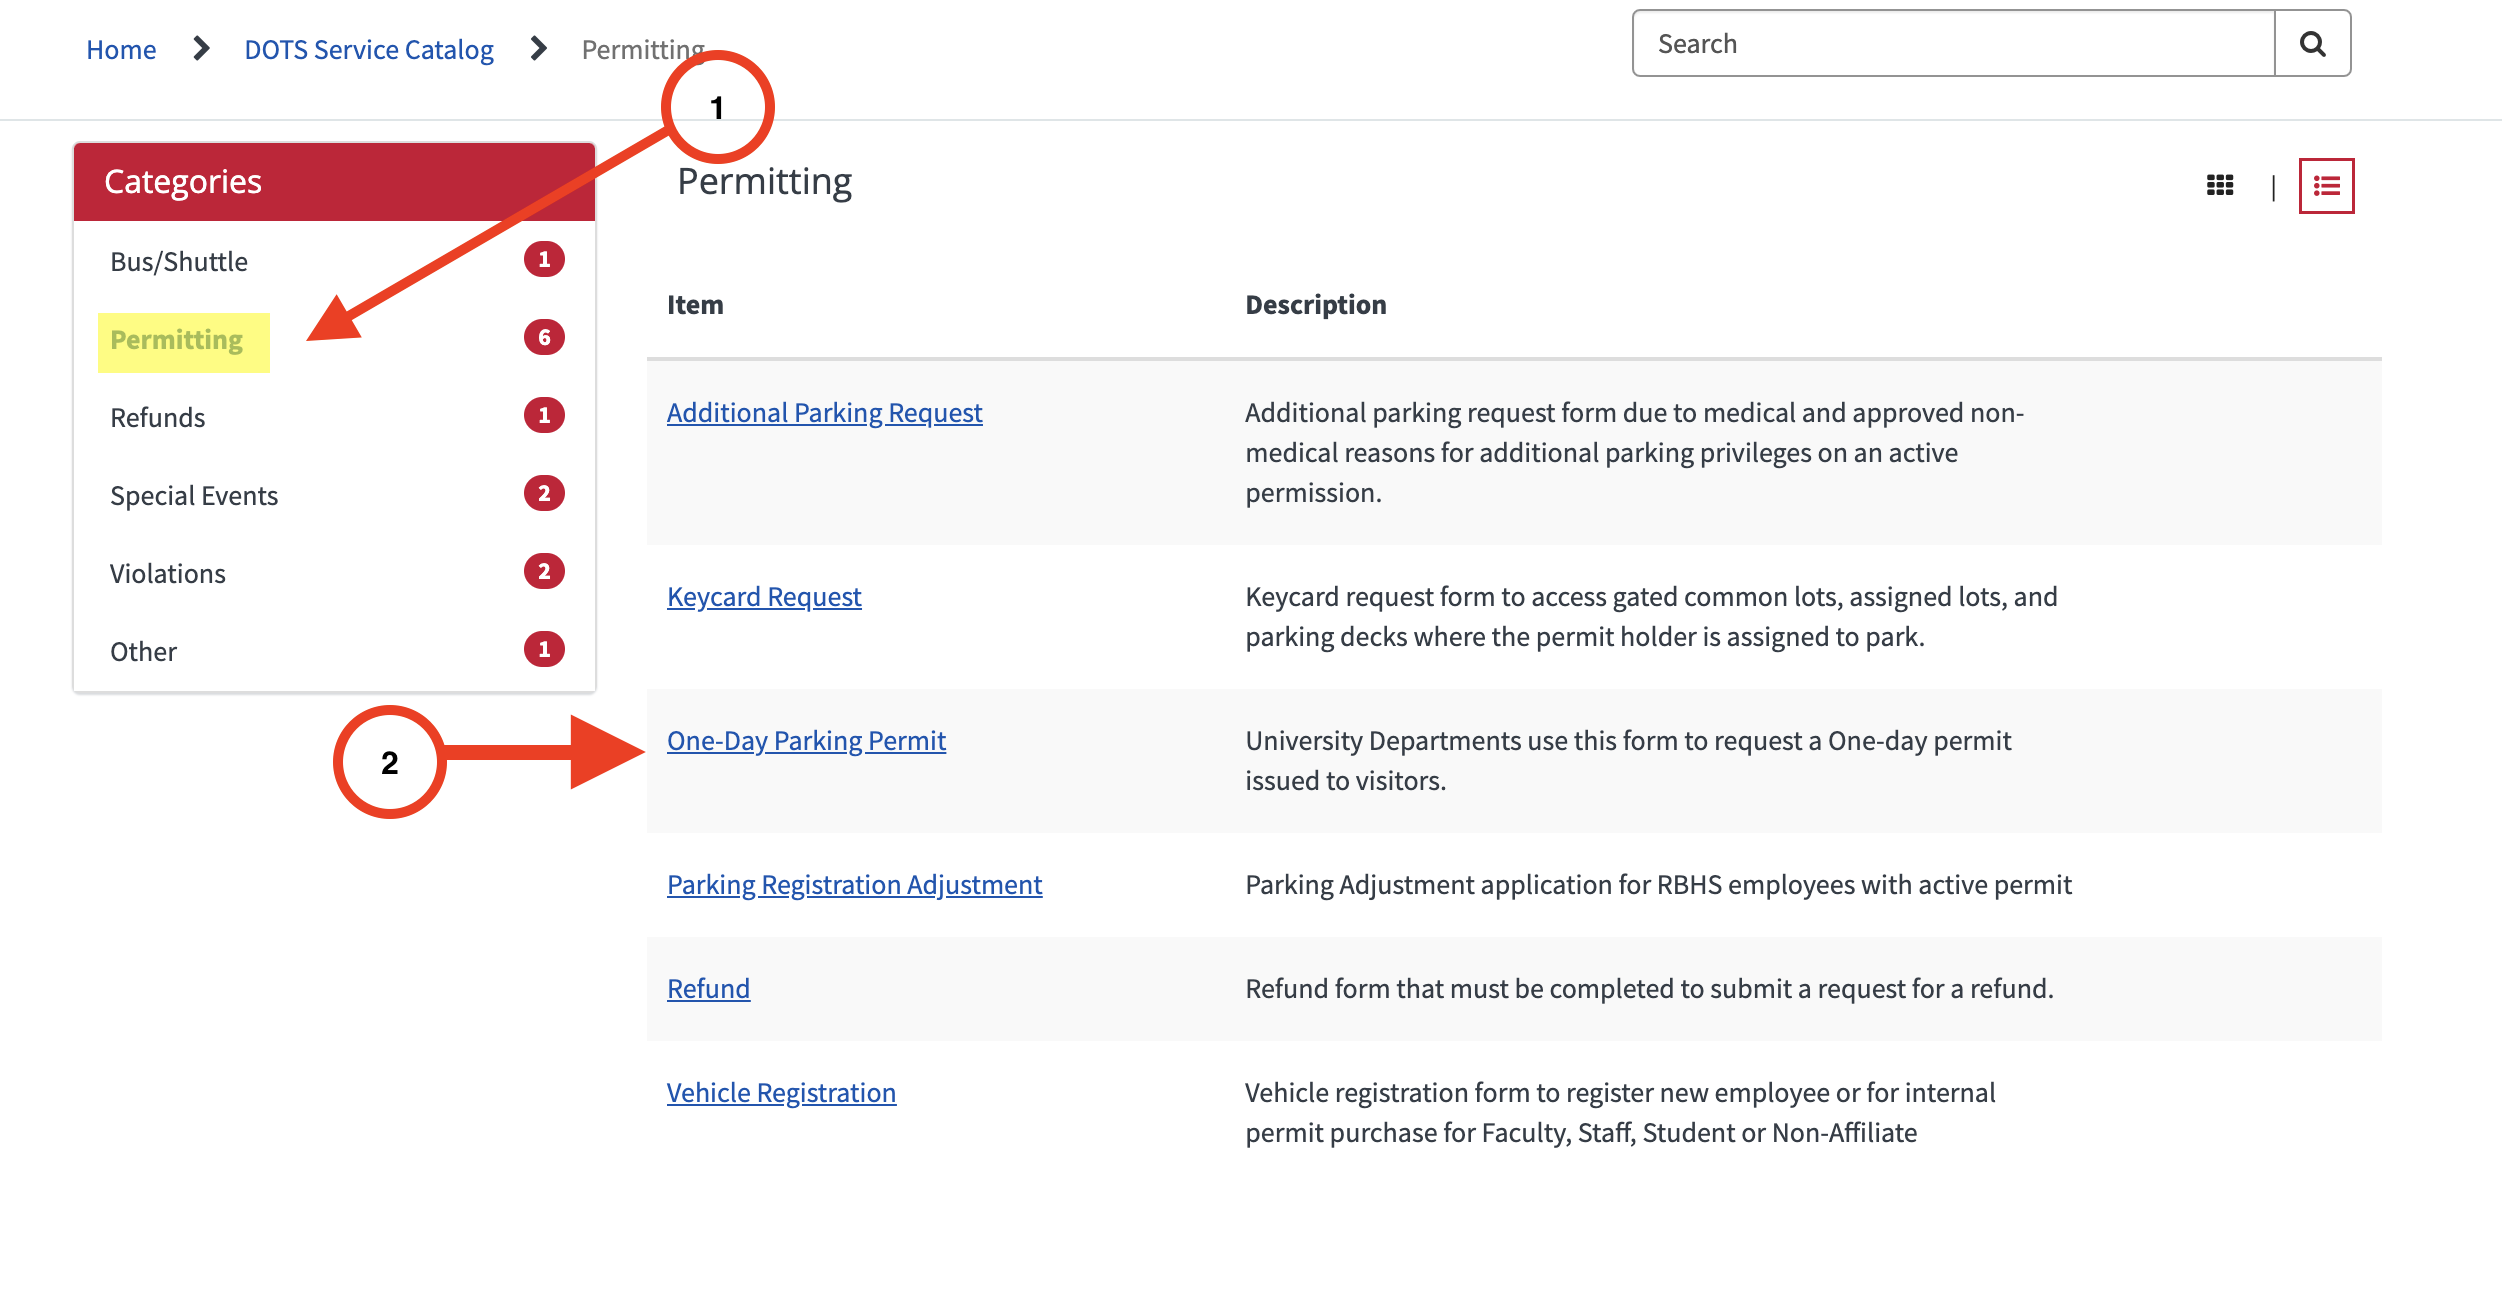Click the Violations count badge 2
Screen dimensions: 2502x1290
pyautogui.click(x=544, y=572)
